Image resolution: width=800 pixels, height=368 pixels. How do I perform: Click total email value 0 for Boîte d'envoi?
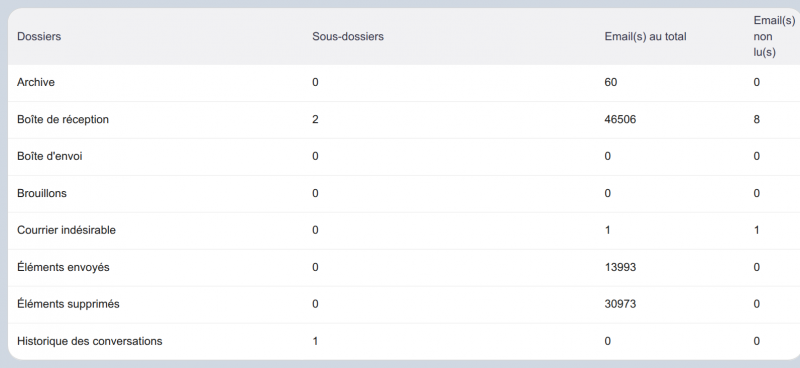608,156
